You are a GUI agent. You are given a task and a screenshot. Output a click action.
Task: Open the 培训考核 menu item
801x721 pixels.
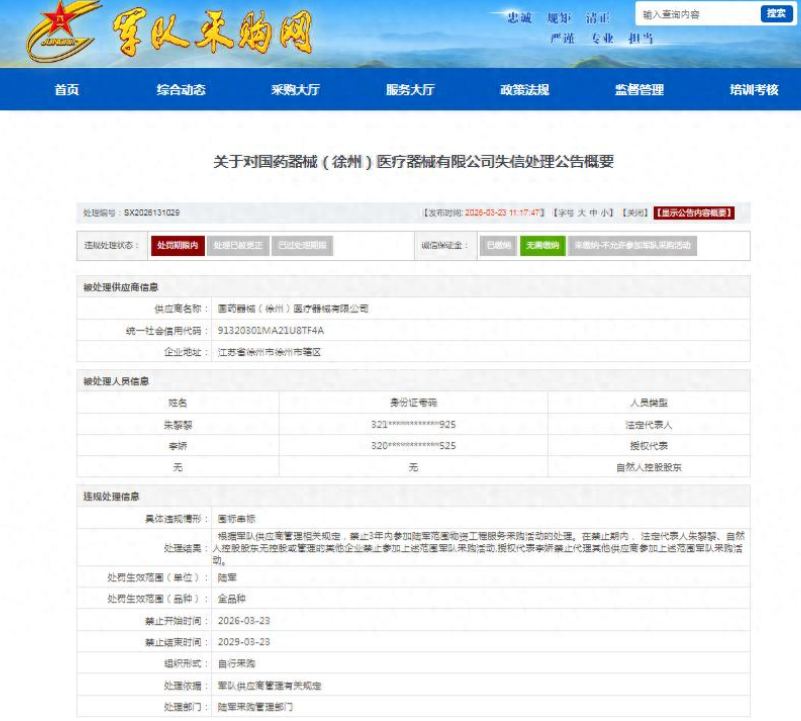click(x=753, y=90)
